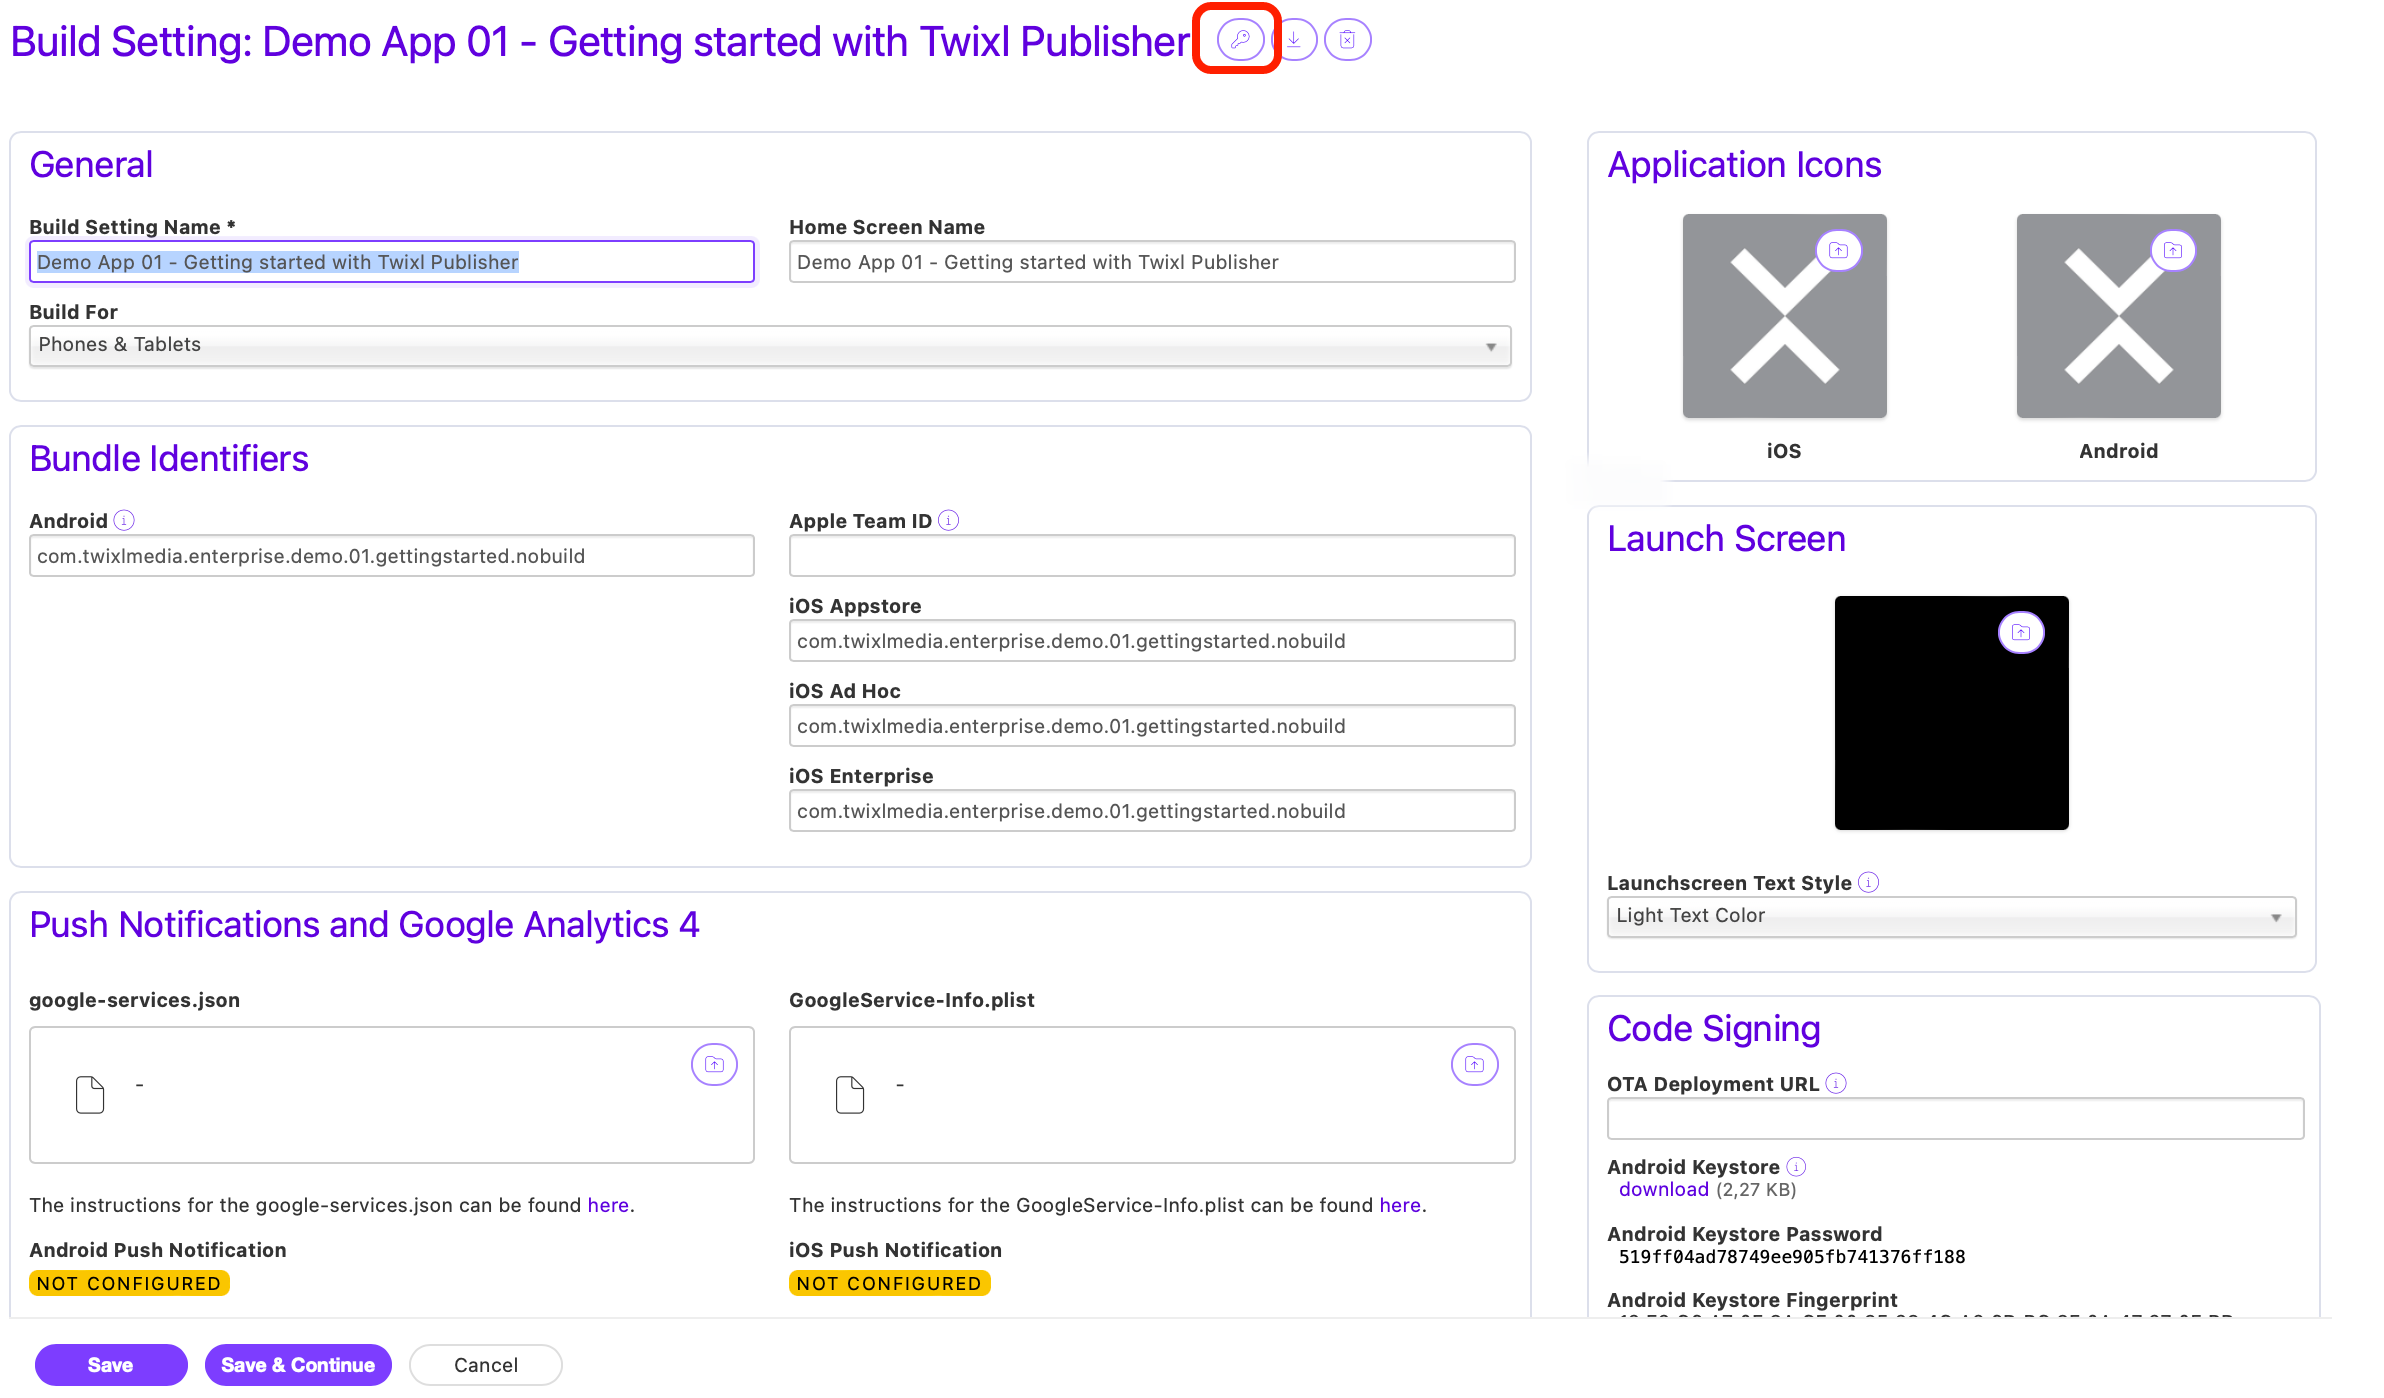Click Save & Continue button
Screen dimensions: 2384x1398
click(298, 1365)
